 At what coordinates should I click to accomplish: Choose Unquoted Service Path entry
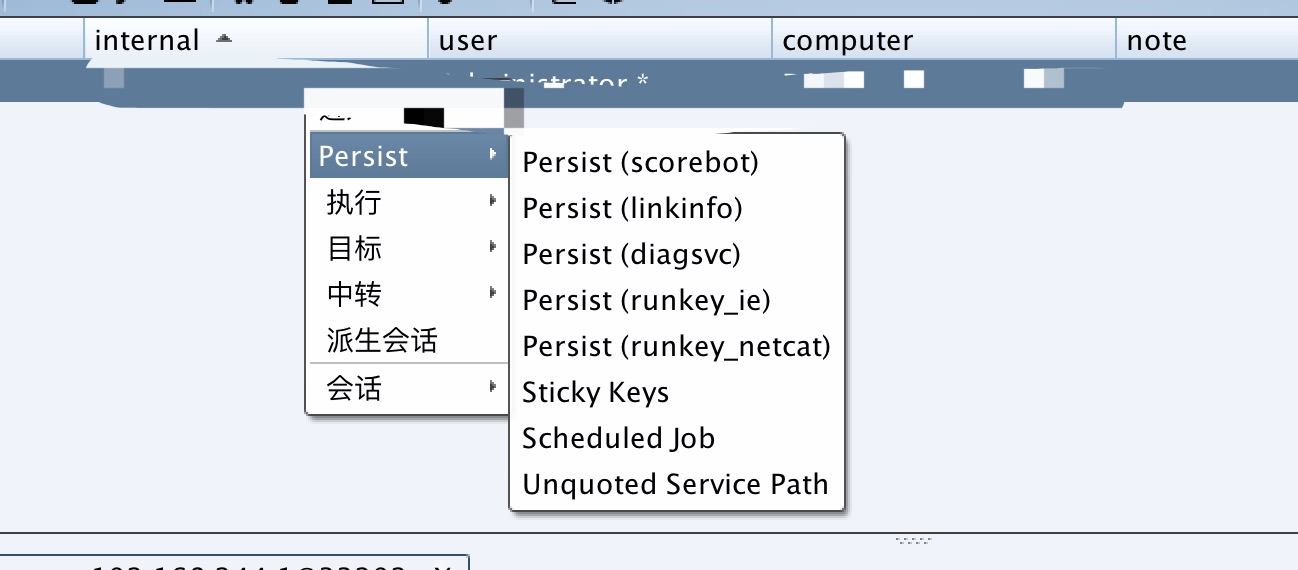pyautogui.click(x=675, y=484)
